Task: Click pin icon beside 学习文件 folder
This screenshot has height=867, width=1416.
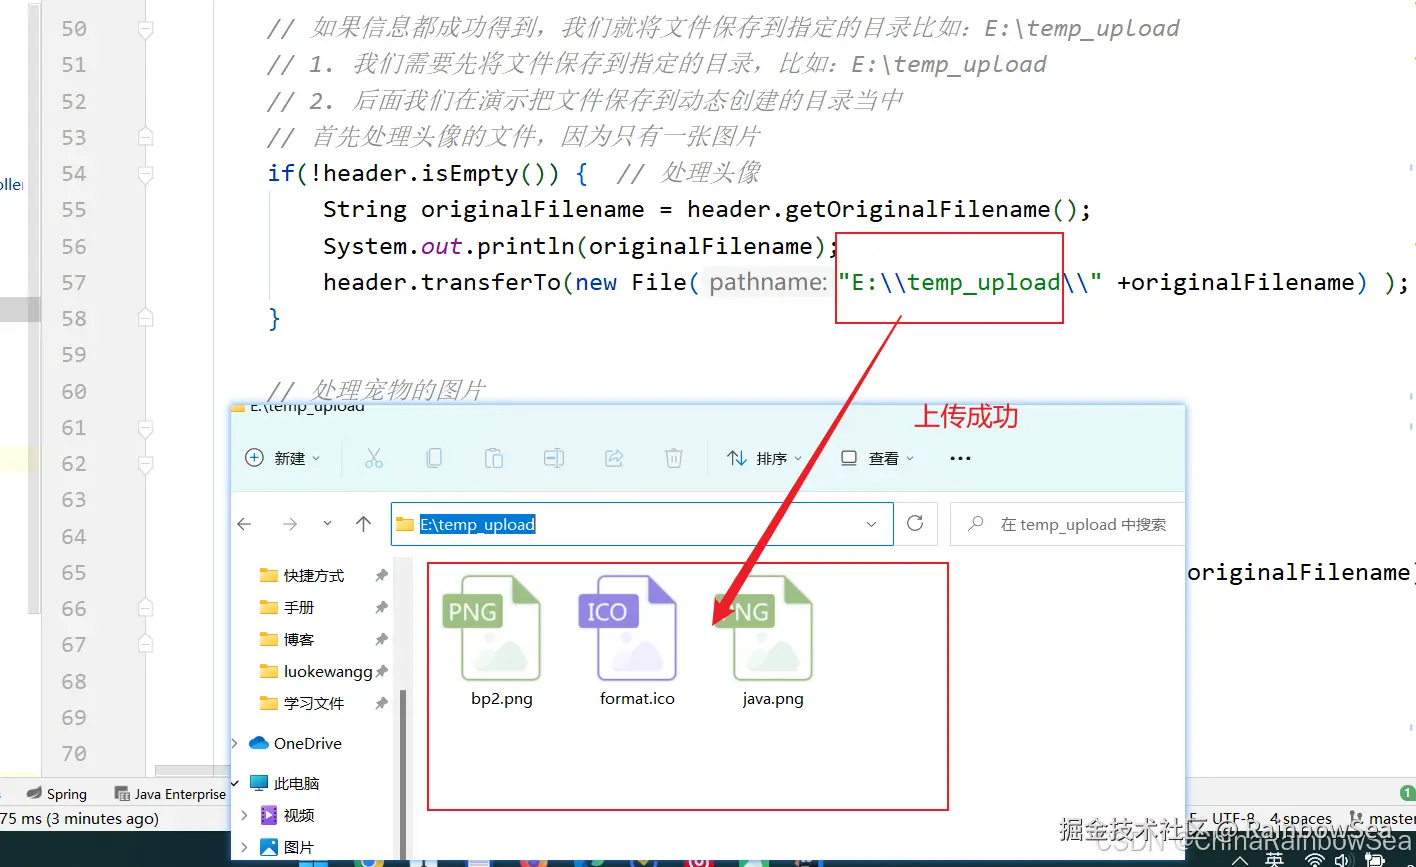Action: (381, 703)
